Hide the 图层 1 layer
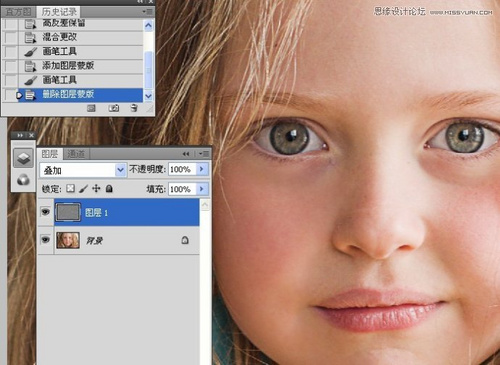500x365 pixels. point(45,212)
